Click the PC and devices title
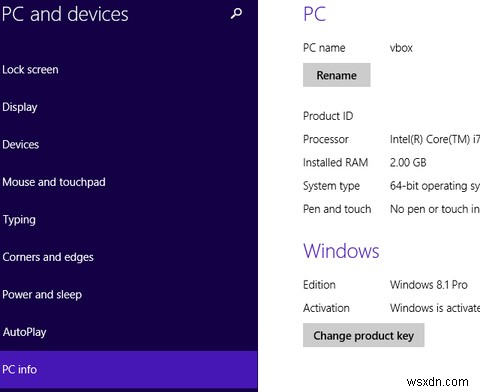The height and width of the screenshot is (392, 480). [x=65, y=14]
